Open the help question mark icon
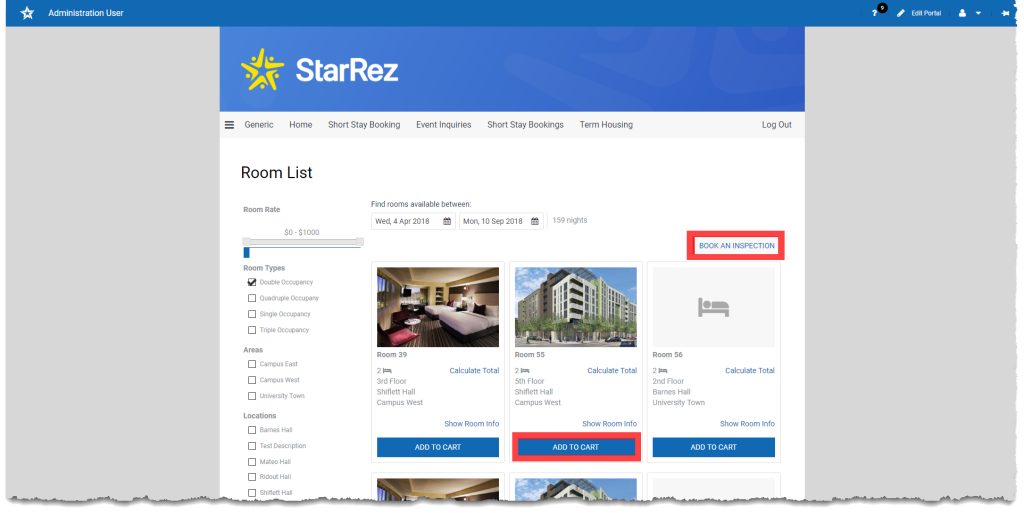The height and width of the screenshot is (513, 1024). 874,13
